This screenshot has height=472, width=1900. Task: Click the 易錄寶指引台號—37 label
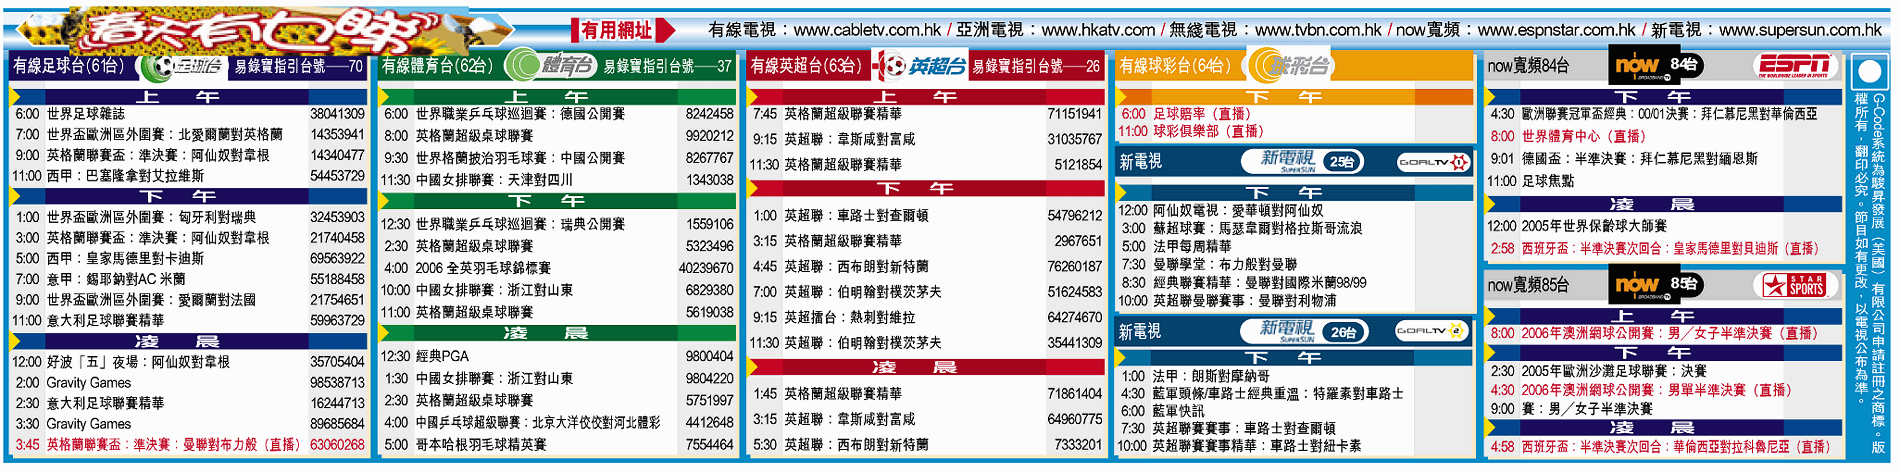click(668, 67)
